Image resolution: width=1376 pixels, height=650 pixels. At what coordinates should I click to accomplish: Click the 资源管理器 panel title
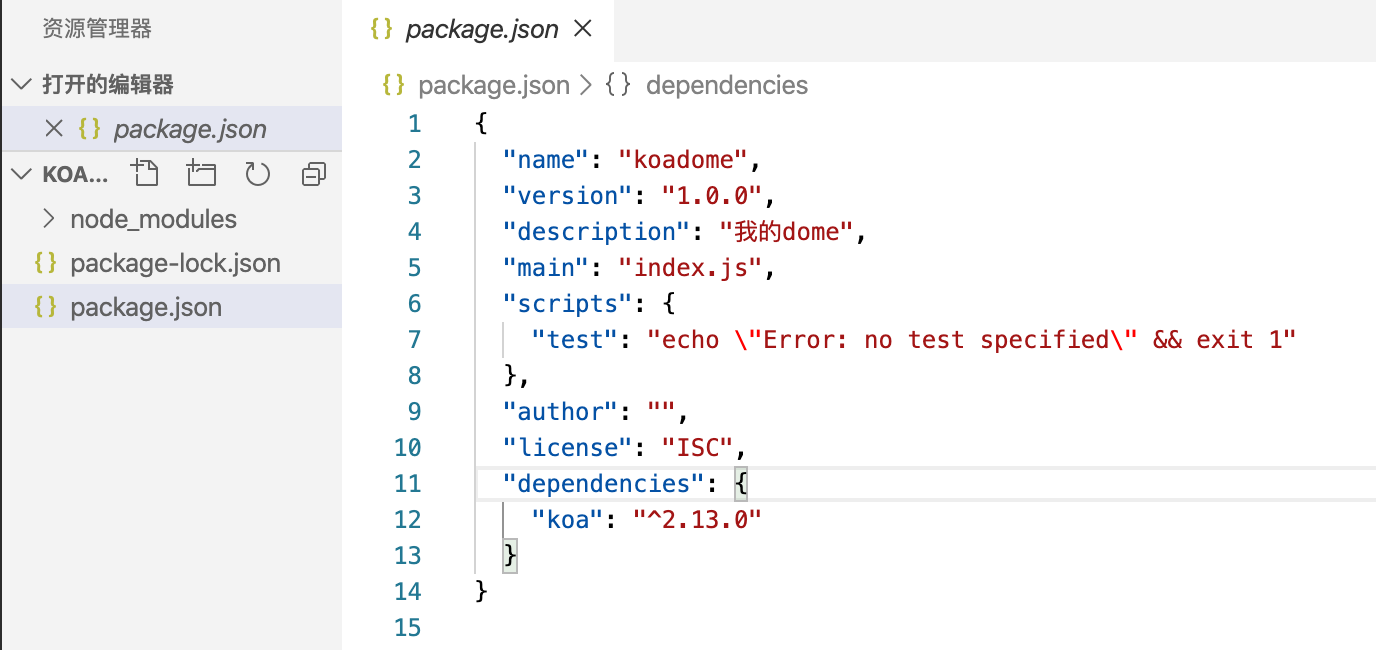pyautogui.click(x=97, y=29)
